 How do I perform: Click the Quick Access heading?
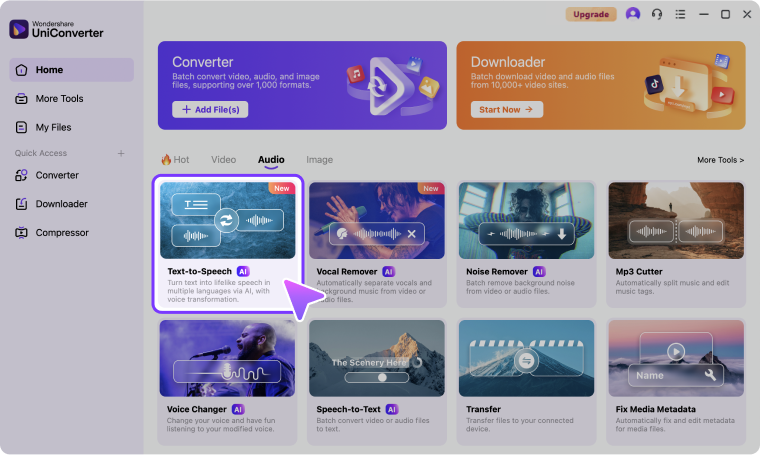pos(41,153)
